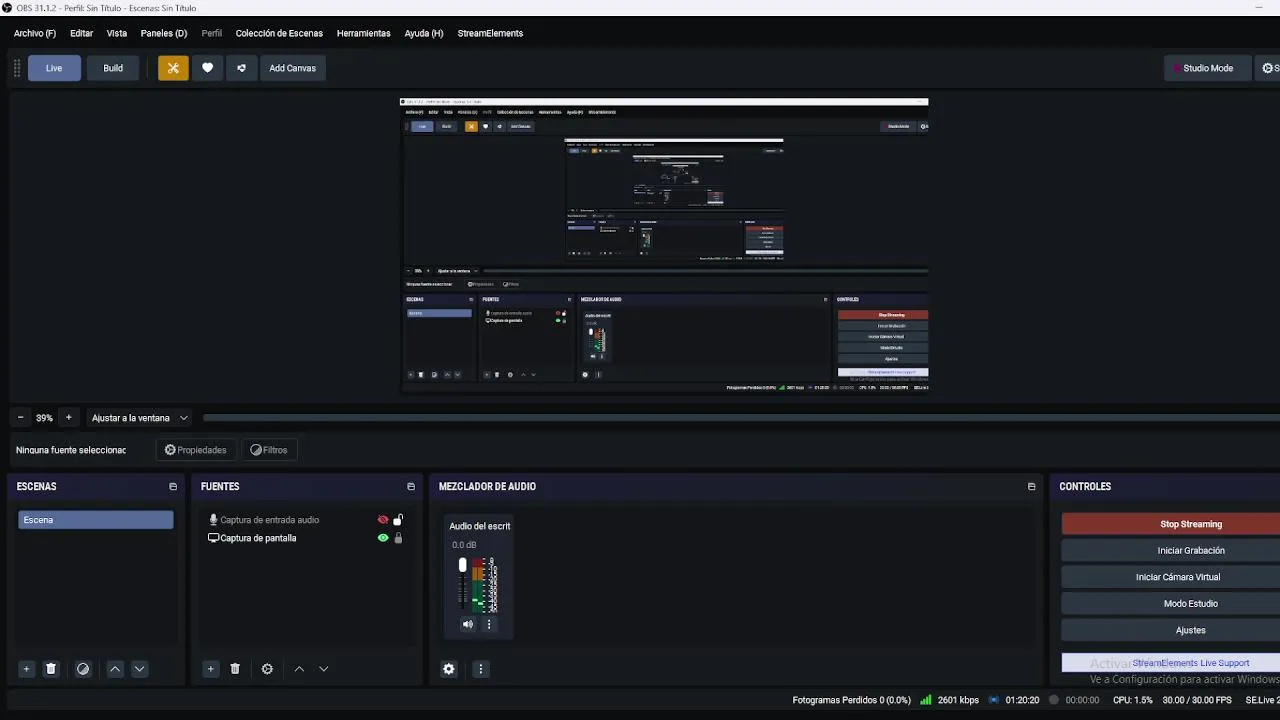Open the StreamElements menu

pyautogui.click(x=490, y=33)
